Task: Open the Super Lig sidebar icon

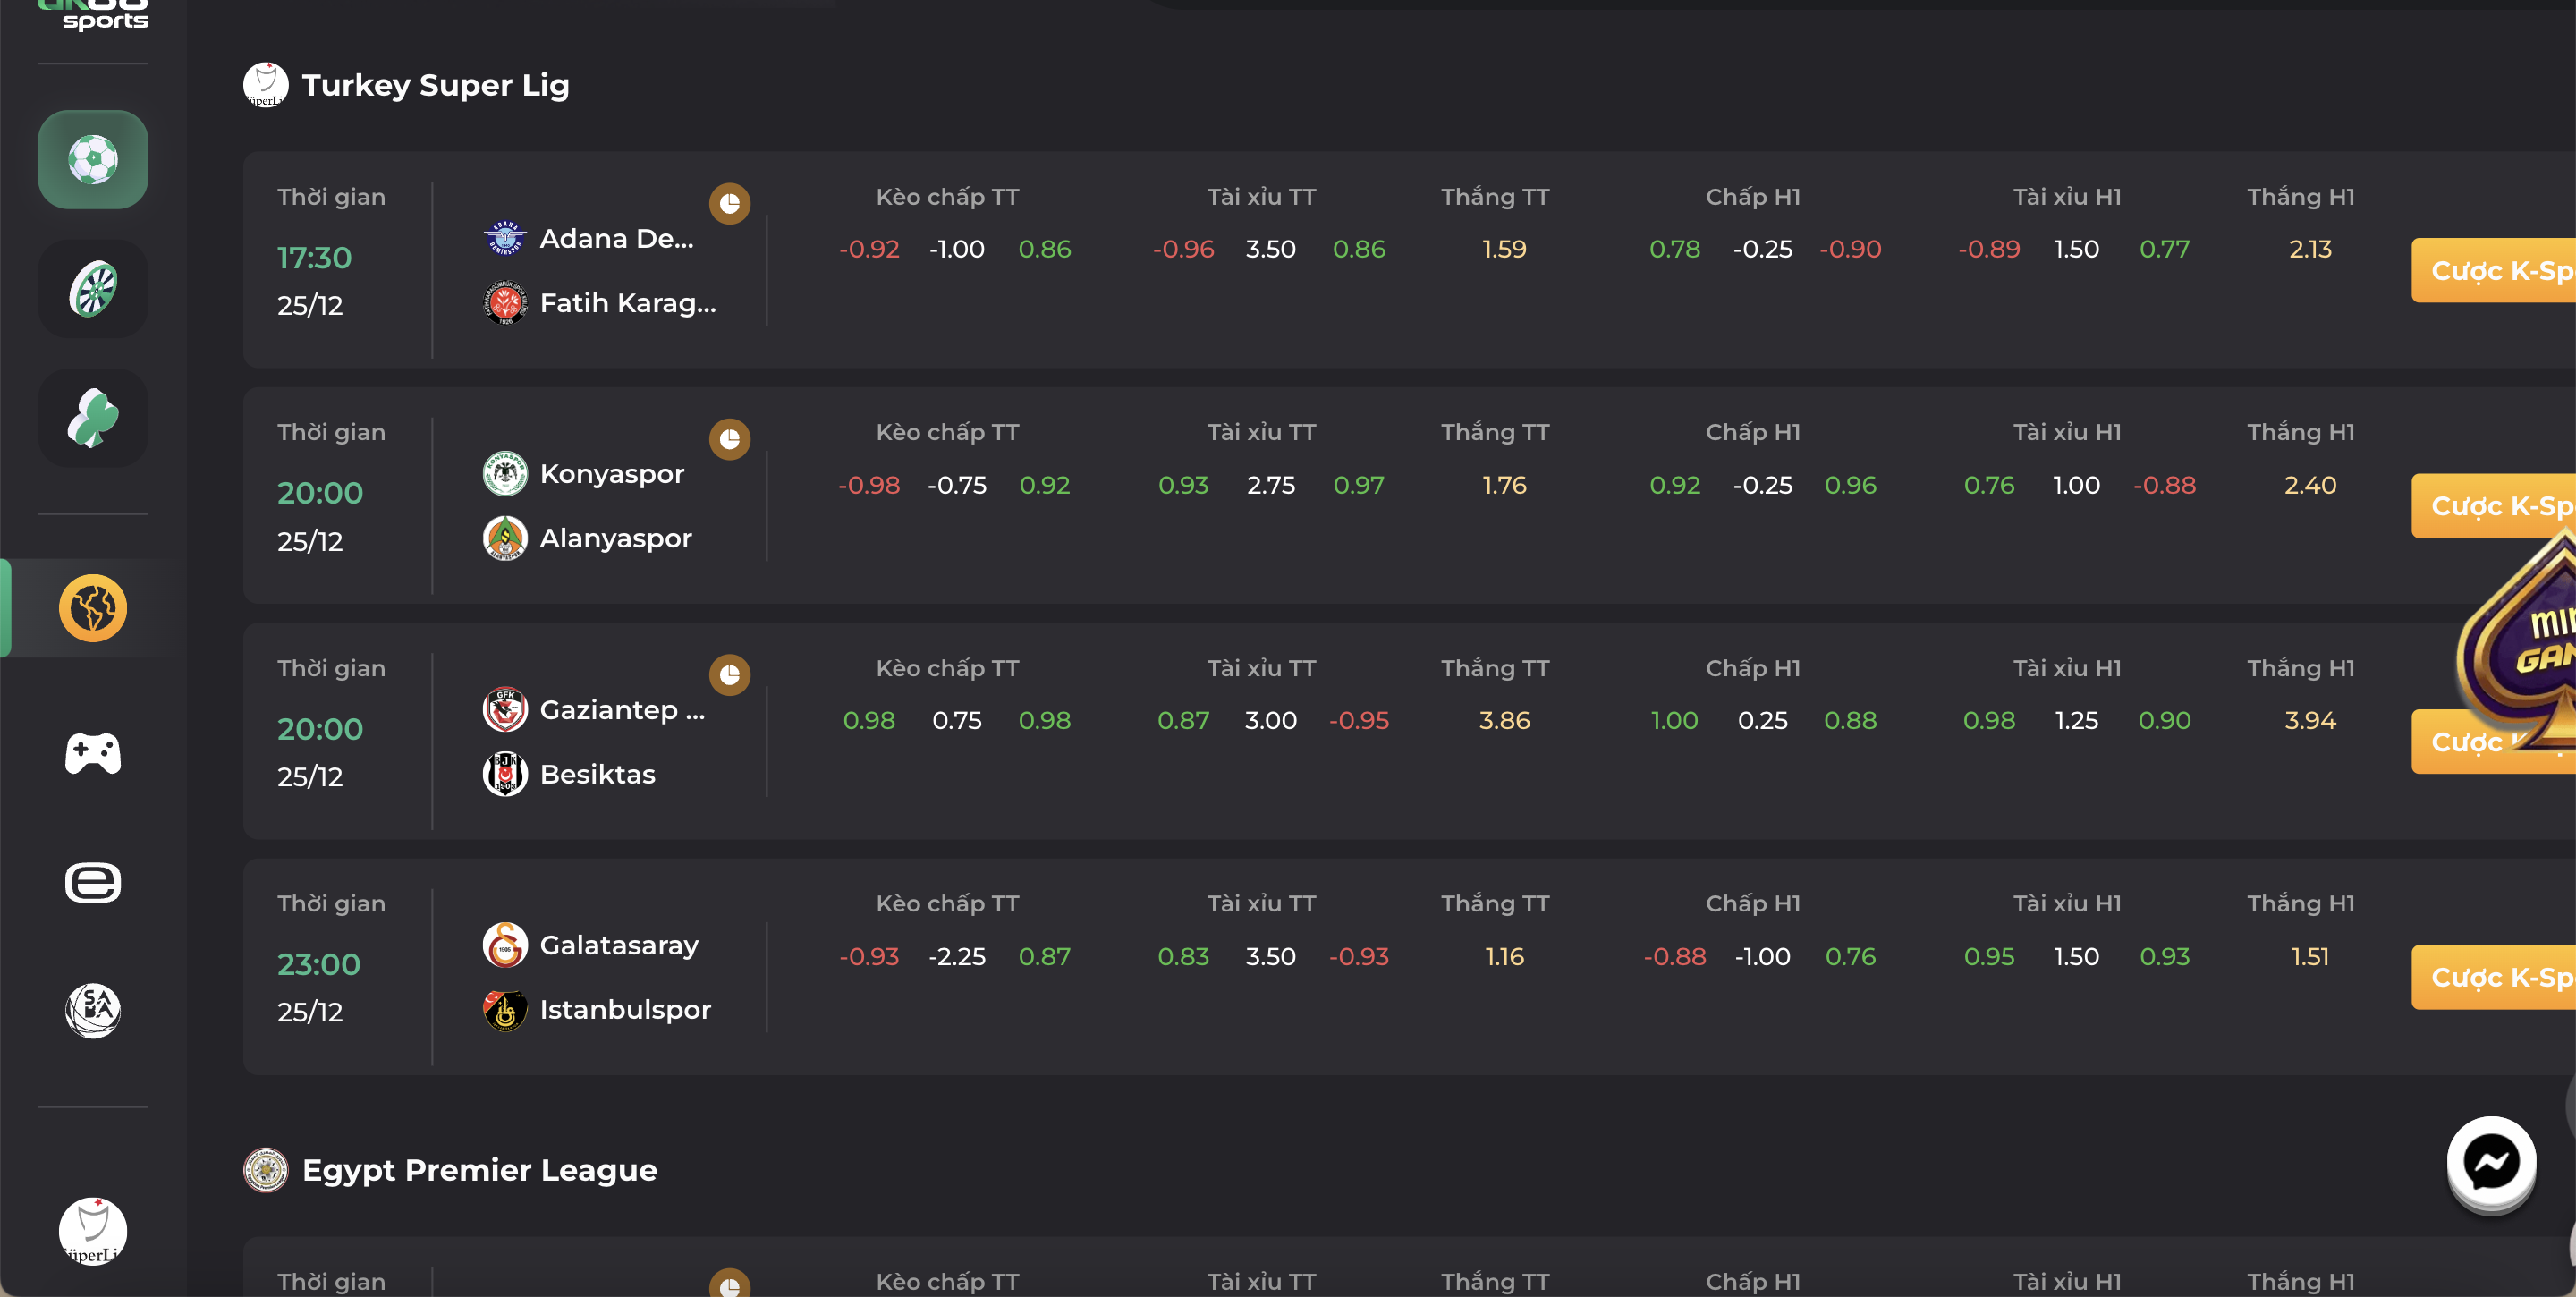Action: coord(93,1231)
